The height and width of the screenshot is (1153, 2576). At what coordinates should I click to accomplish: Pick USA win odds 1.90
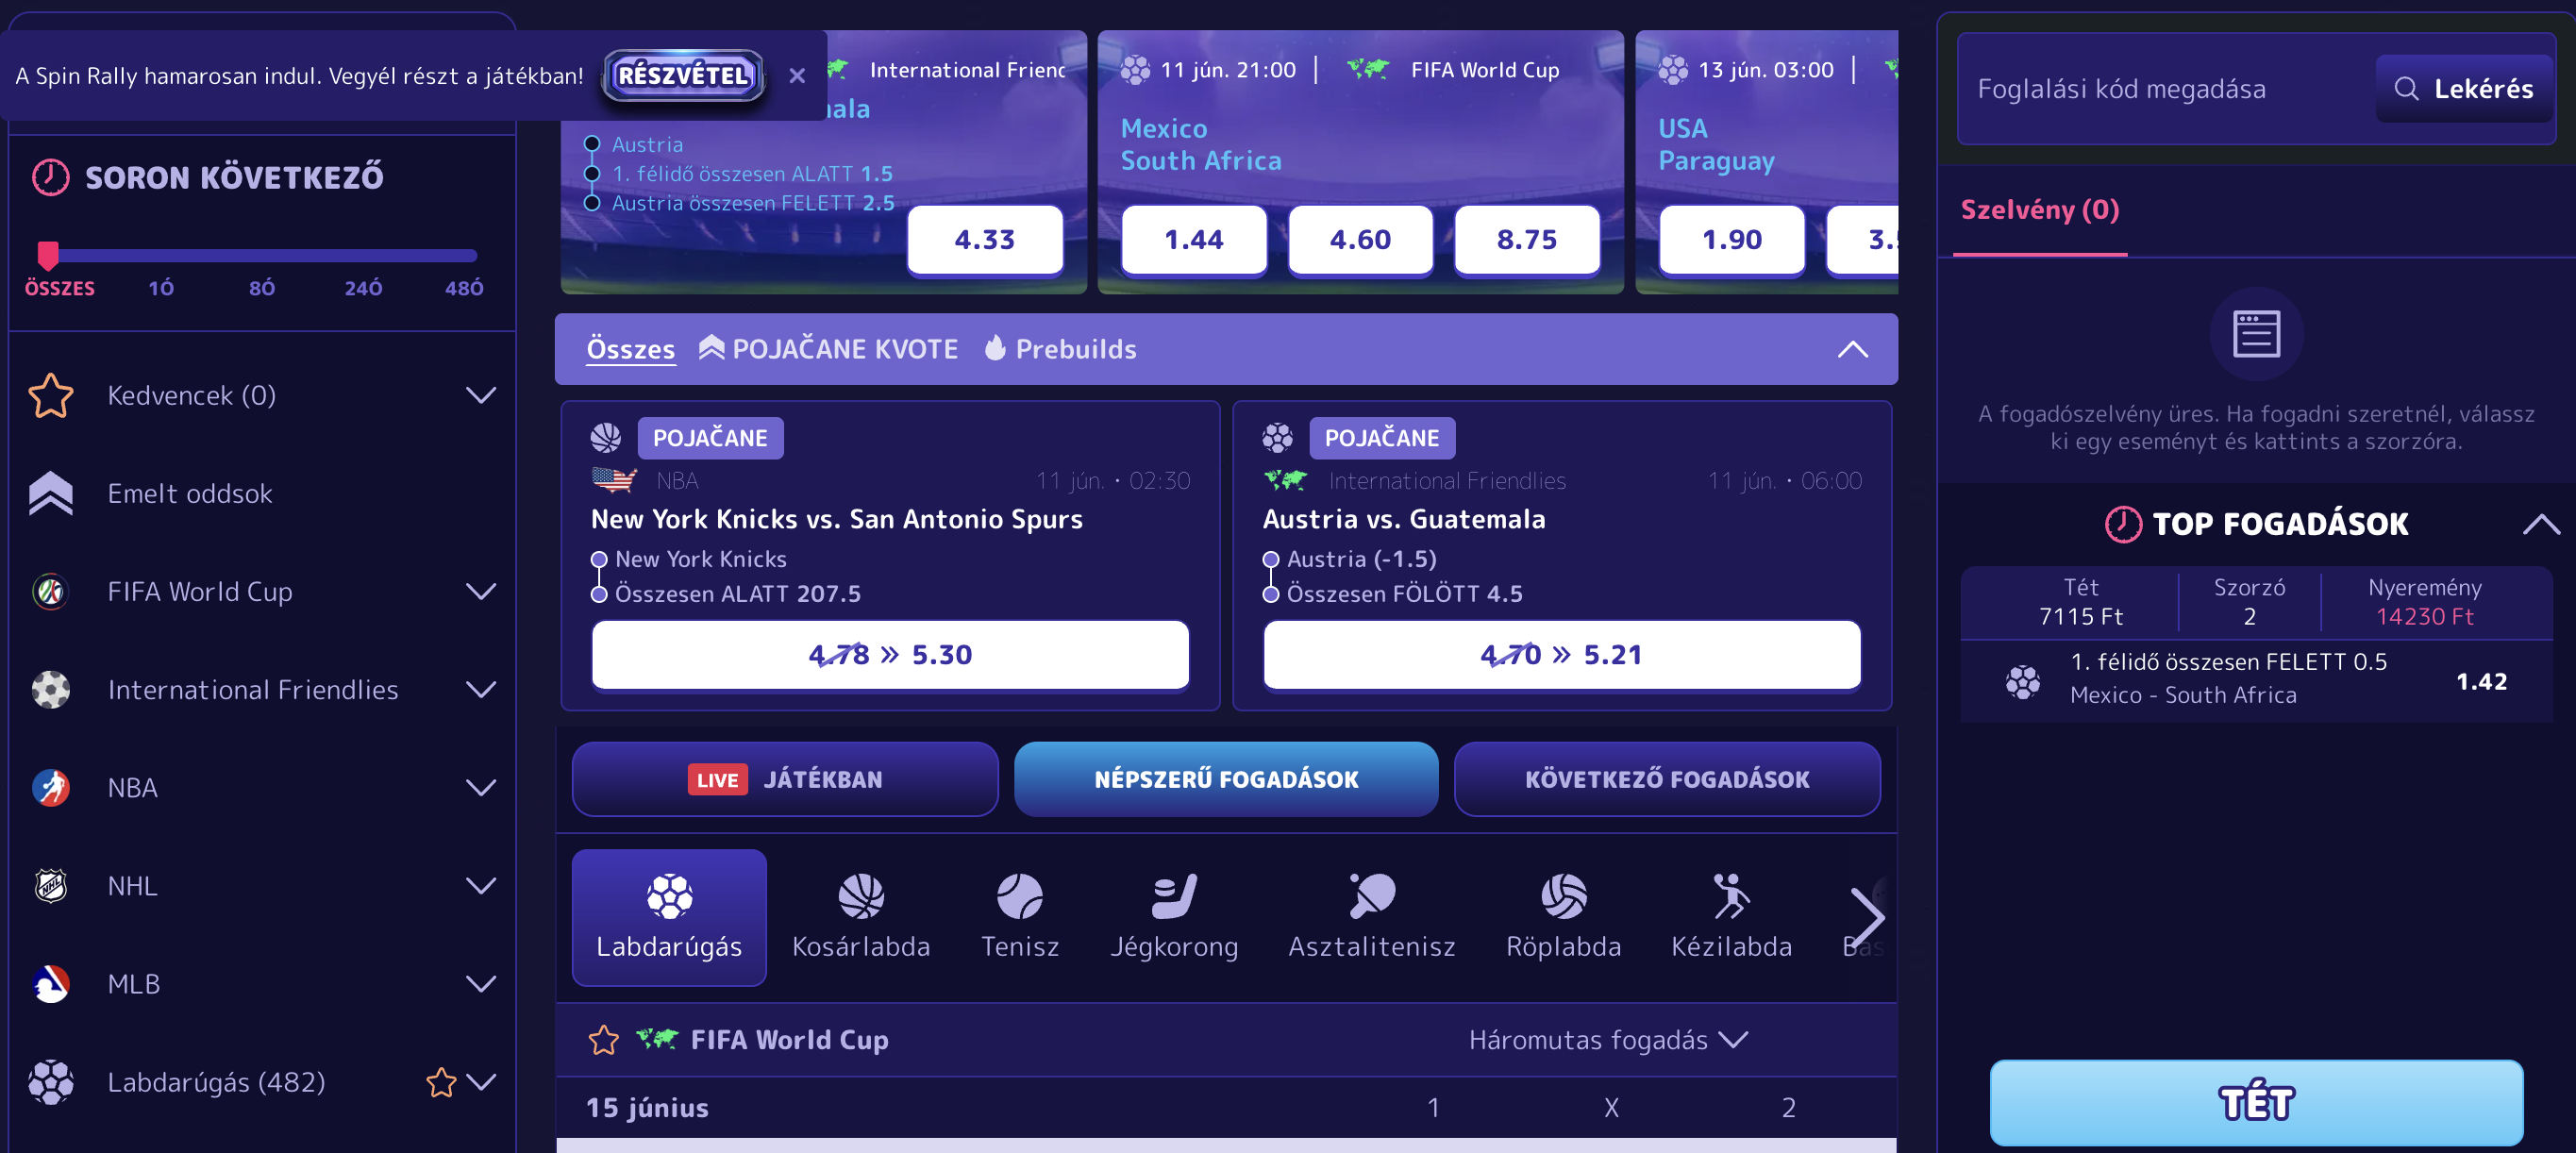[x=1732, y=240]
